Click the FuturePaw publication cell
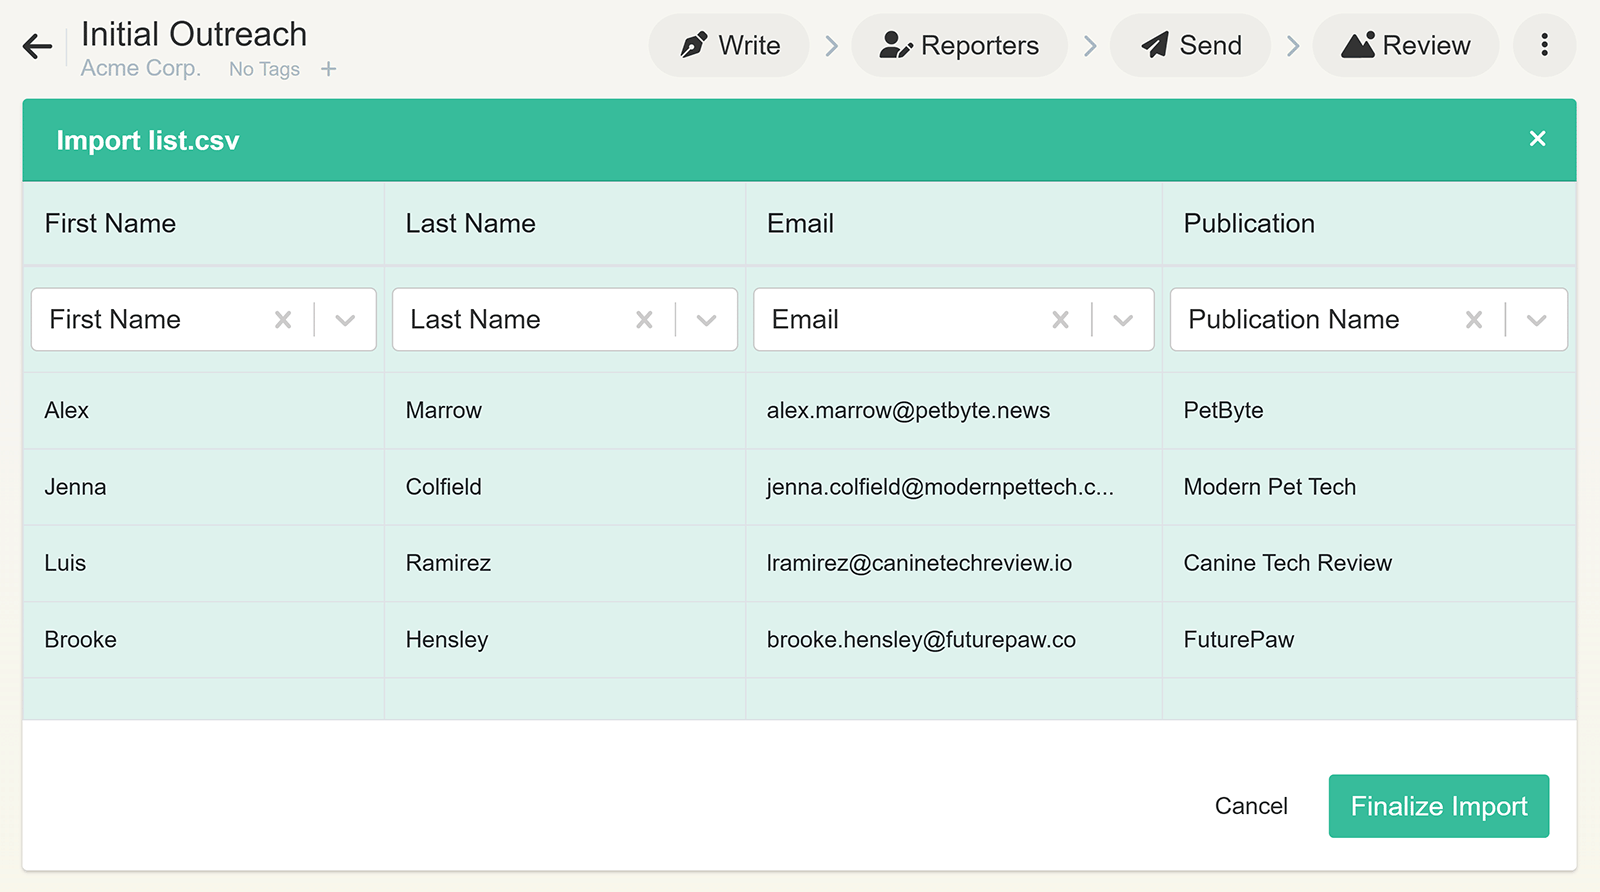The width and height of the screenshot is (1600, 892). tap(1369, 640)
